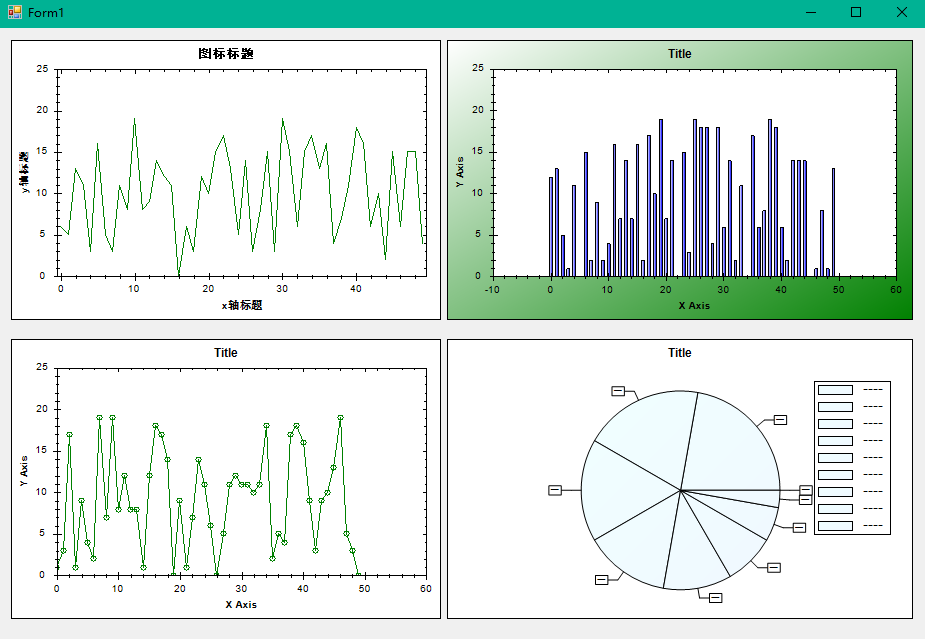
Task: Click the rightmost bar in the bar chart
Action: click(834, 222)
